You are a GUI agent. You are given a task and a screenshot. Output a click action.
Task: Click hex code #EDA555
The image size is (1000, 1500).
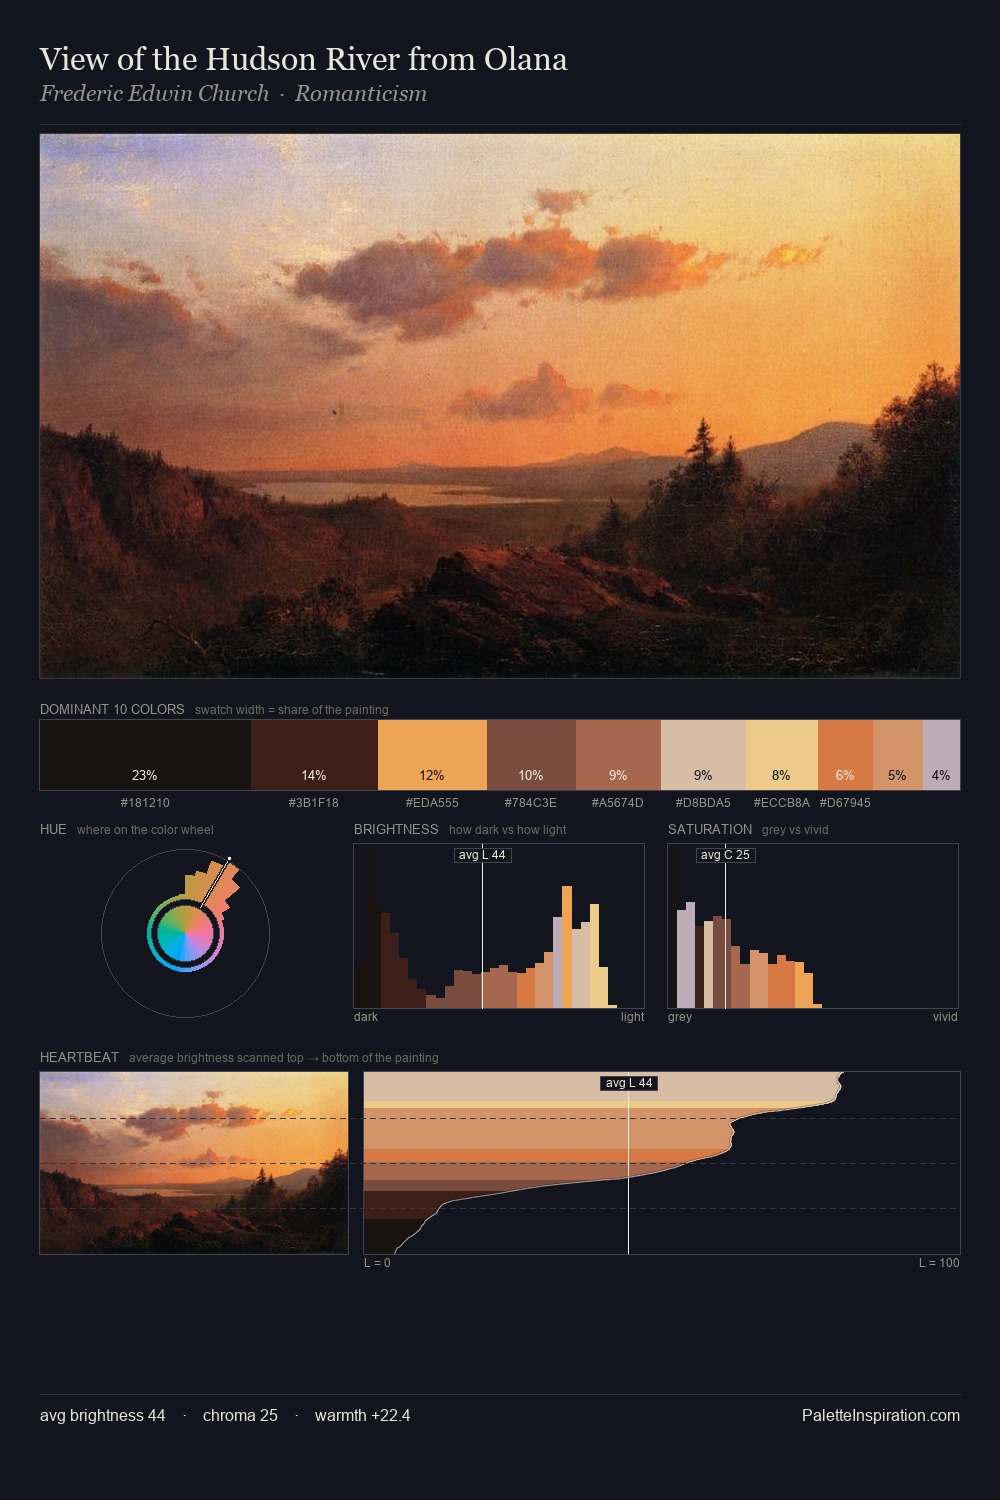click(432, 803)
